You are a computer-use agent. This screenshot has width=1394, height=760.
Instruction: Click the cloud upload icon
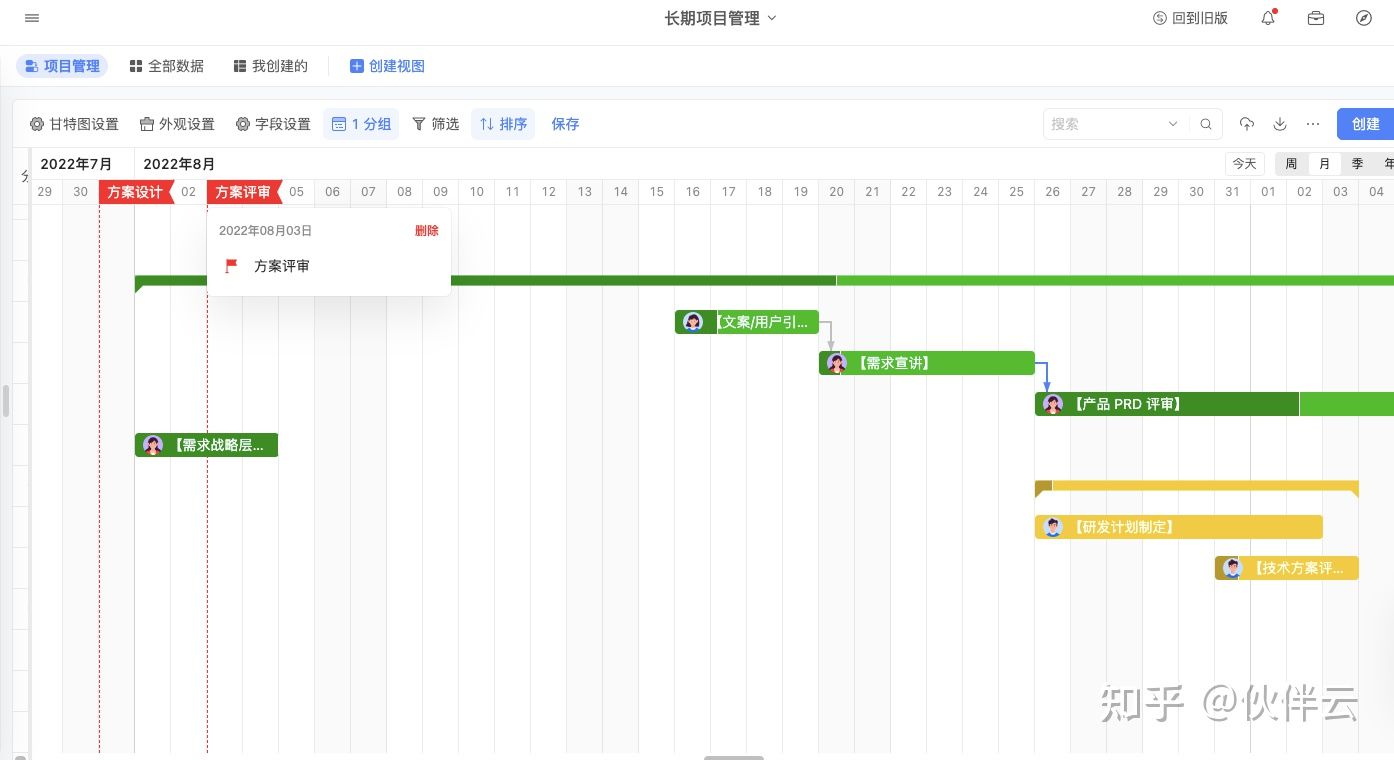coord(1246,124)
